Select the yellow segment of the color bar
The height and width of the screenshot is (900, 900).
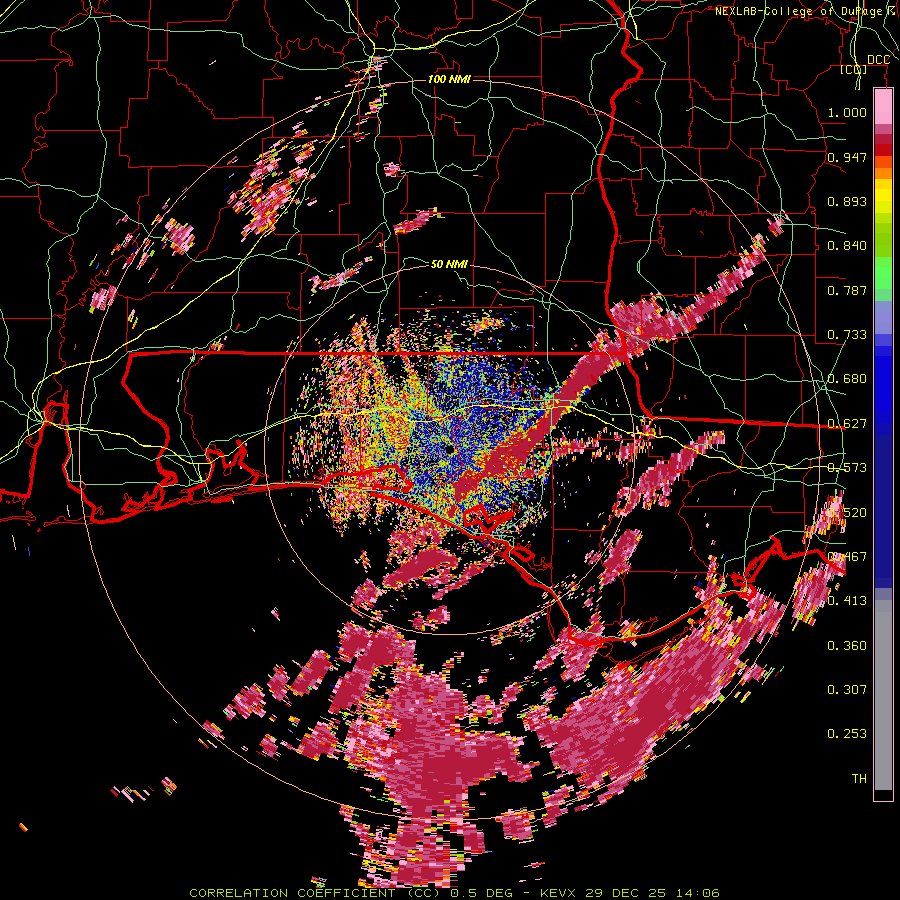pos(883,197)
